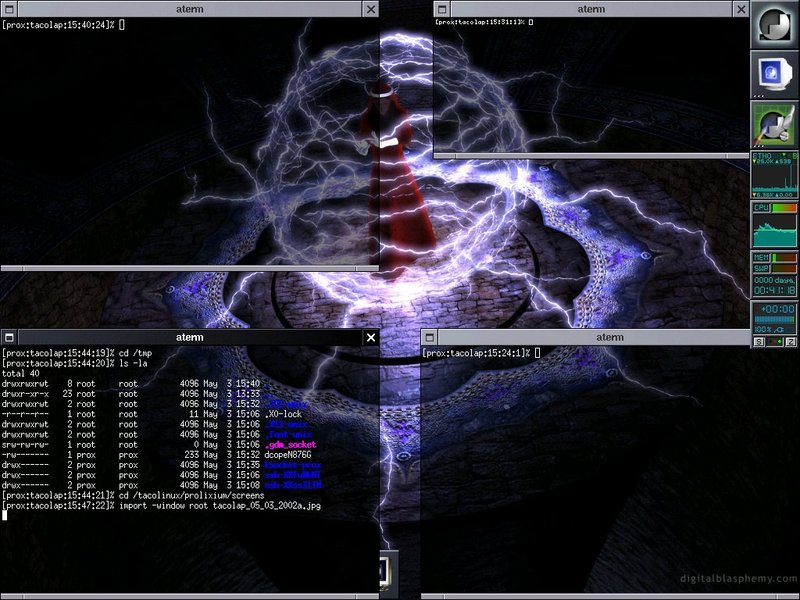Click the battery charge level bar

pyautogui.click(x=774, y=319)
